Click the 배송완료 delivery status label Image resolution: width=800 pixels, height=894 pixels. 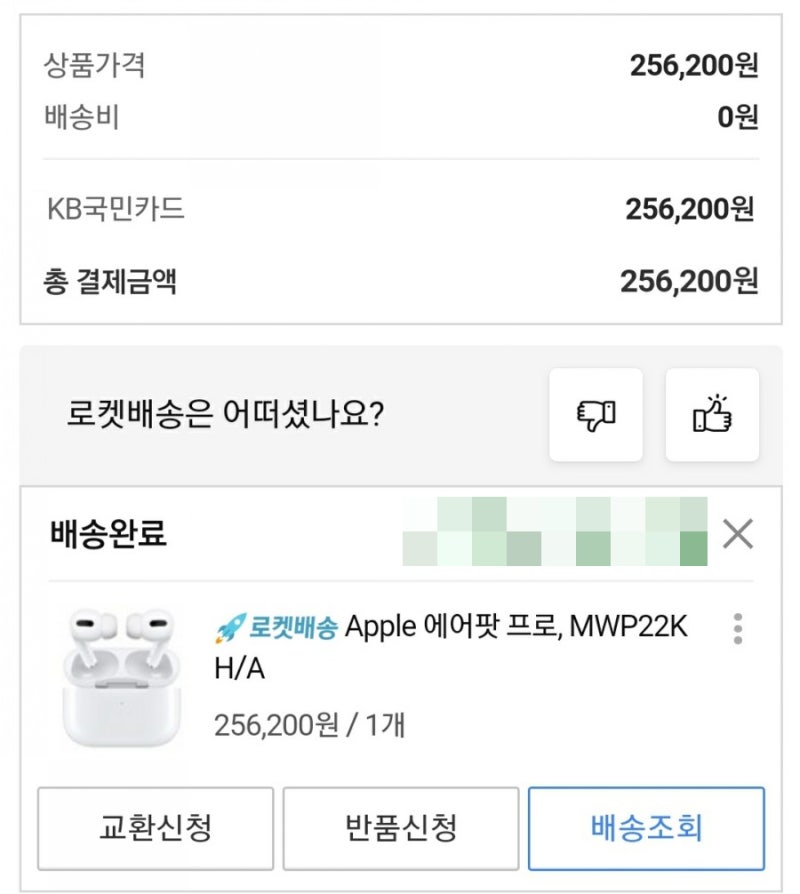(x=108, y=535)
